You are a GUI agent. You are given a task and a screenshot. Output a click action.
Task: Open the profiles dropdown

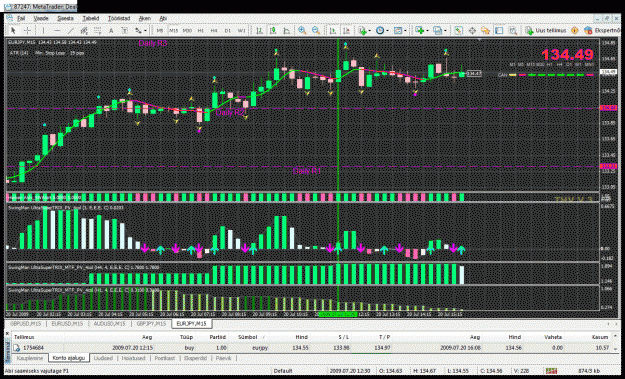tap(439, 30)
